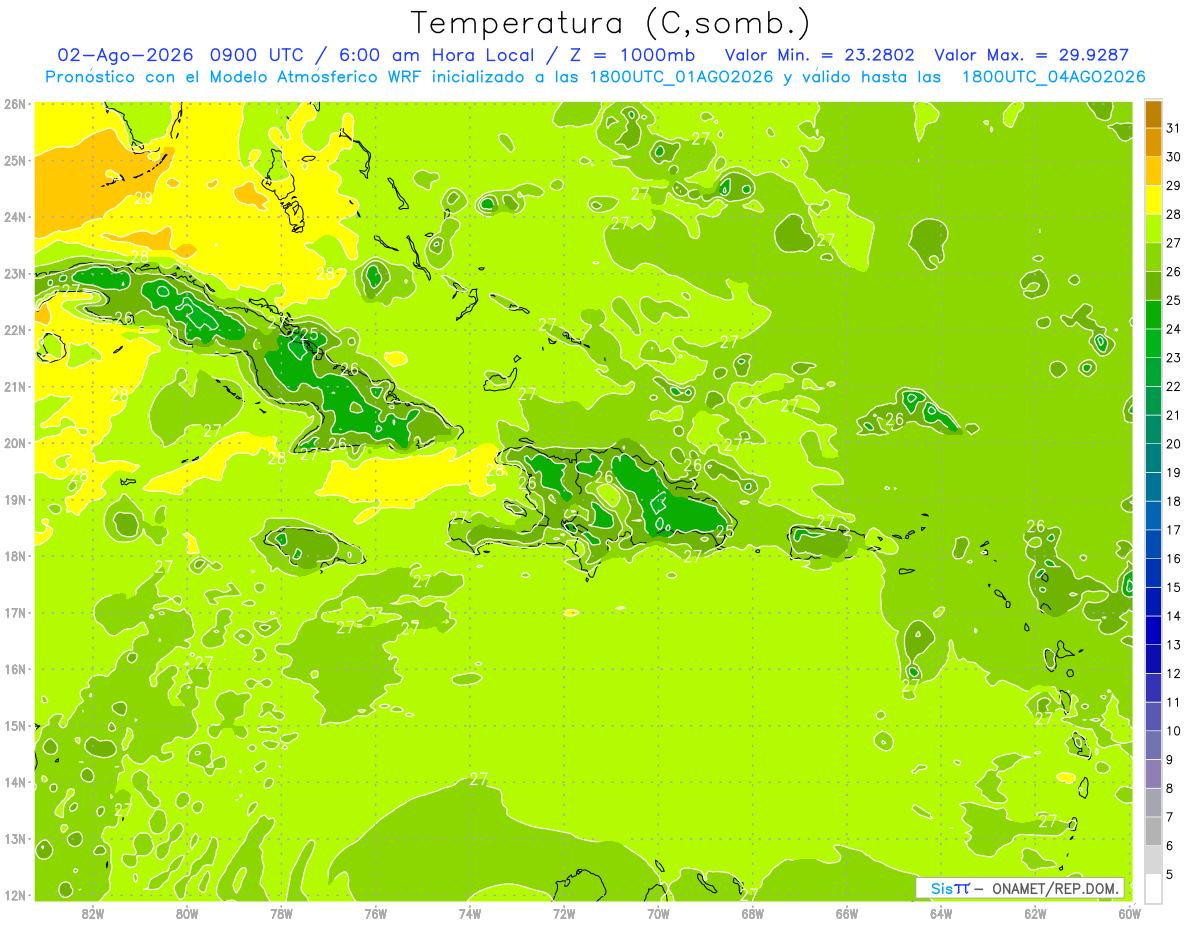Click the longitude axis label "62W"

click(1035, 913)
